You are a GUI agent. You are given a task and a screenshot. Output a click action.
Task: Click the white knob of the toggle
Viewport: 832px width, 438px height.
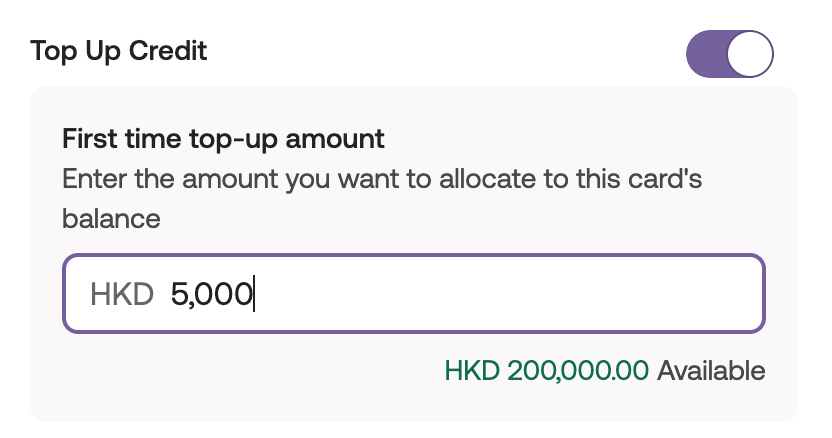click(749, 53)
